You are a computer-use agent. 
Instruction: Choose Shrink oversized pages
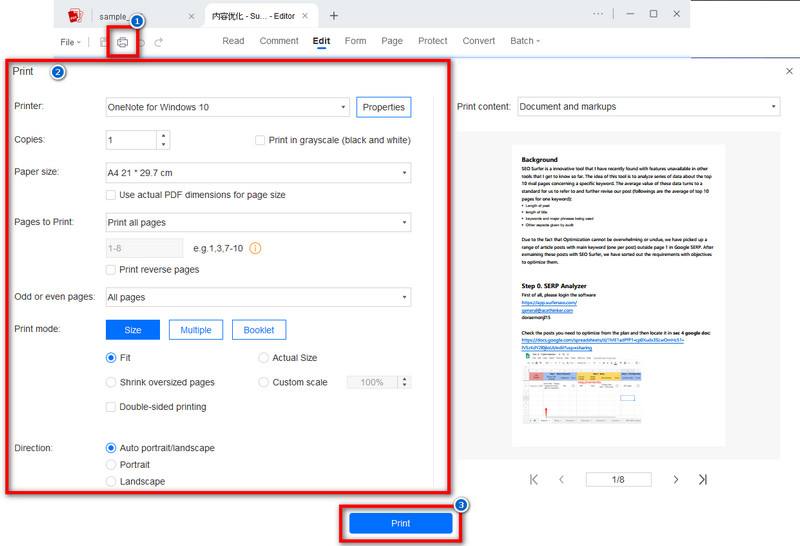tap(111, 382)
